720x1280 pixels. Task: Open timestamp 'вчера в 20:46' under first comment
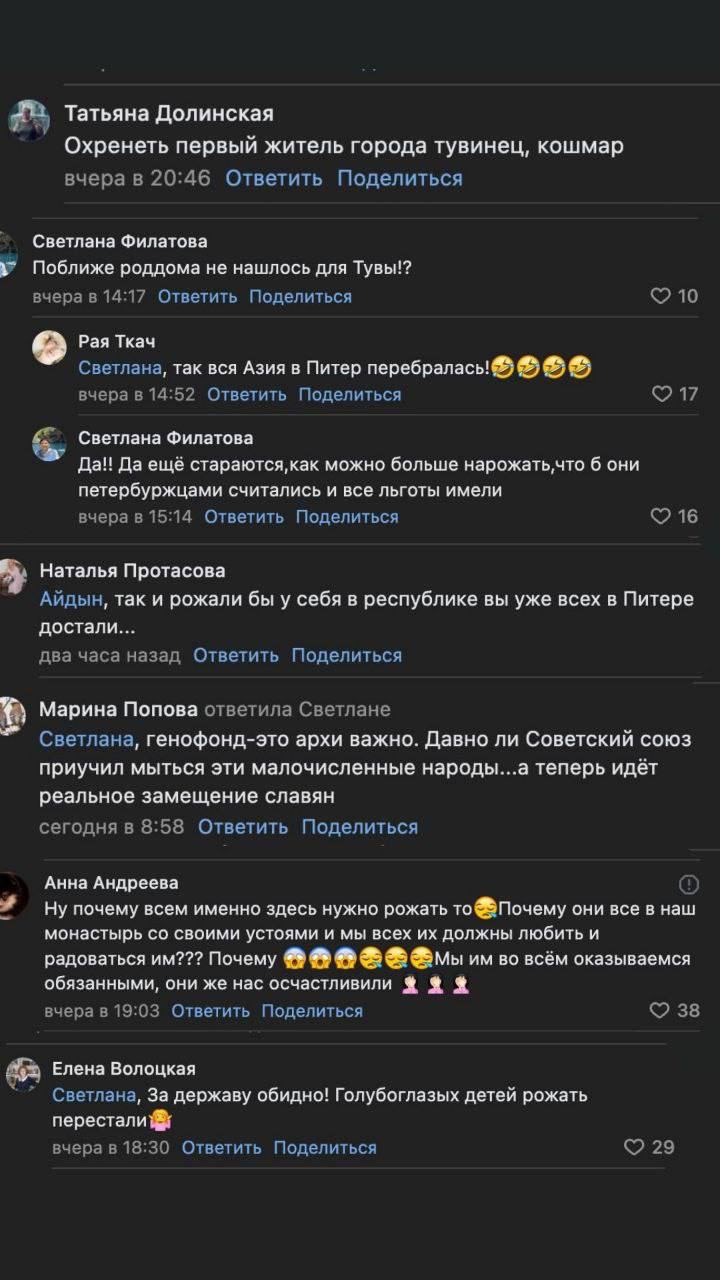(135, 177)
